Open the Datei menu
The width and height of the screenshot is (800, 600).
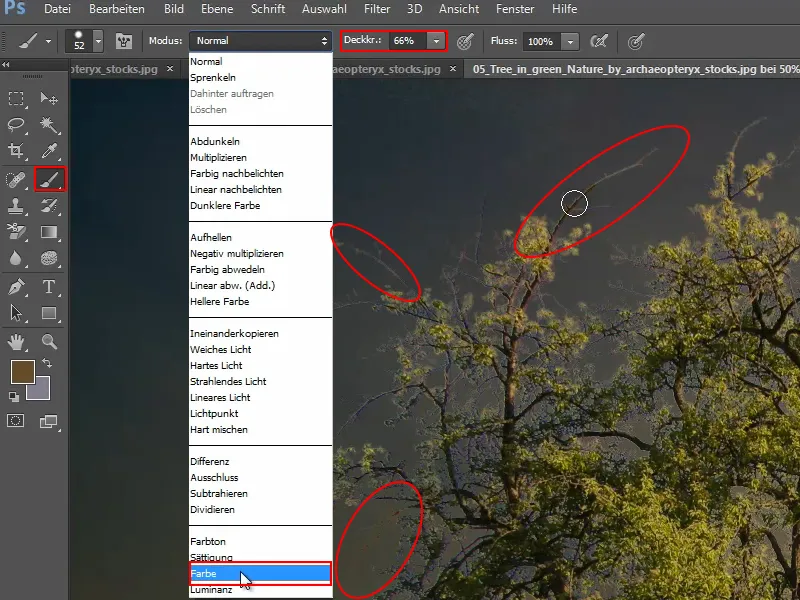pos(57,9)
